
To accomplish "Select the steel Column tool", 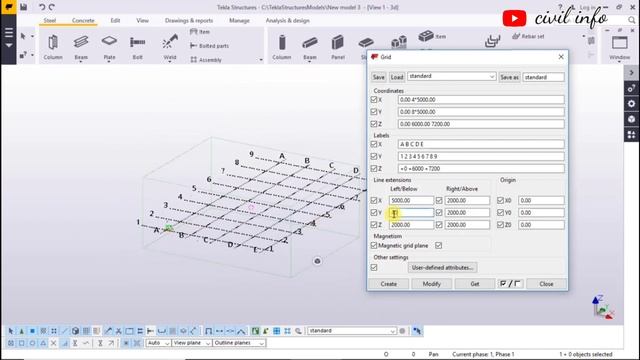I will tap(53, 47).
